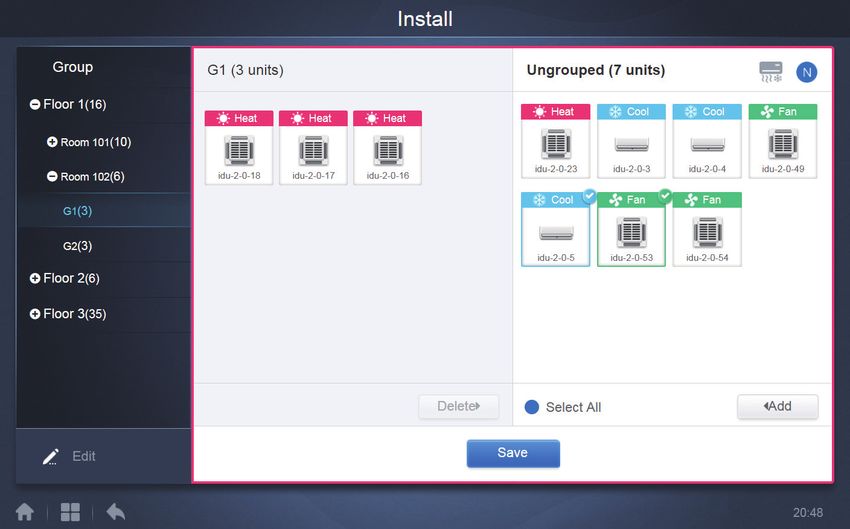Image resolution: width=850 pixels, height=529 pixels.
Task: Click the Add button
Action: (x=777, y=407)
